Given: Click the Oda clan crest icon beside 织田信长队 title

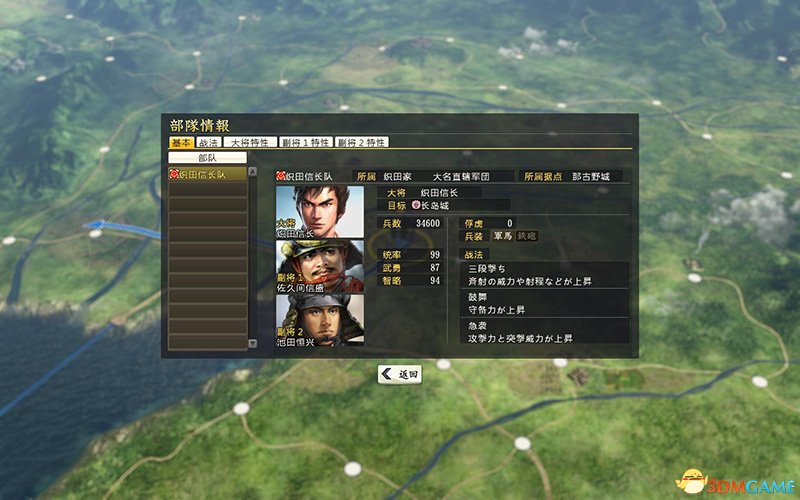Looking at the screenshot, I should coord(280,176).
